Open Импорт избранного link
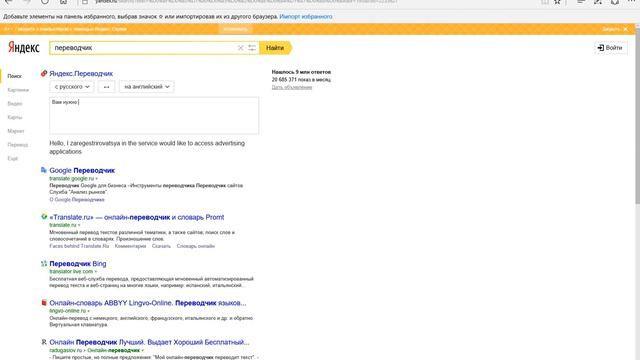The height and width of the screenshot is (360, 640). pos(306,17)
